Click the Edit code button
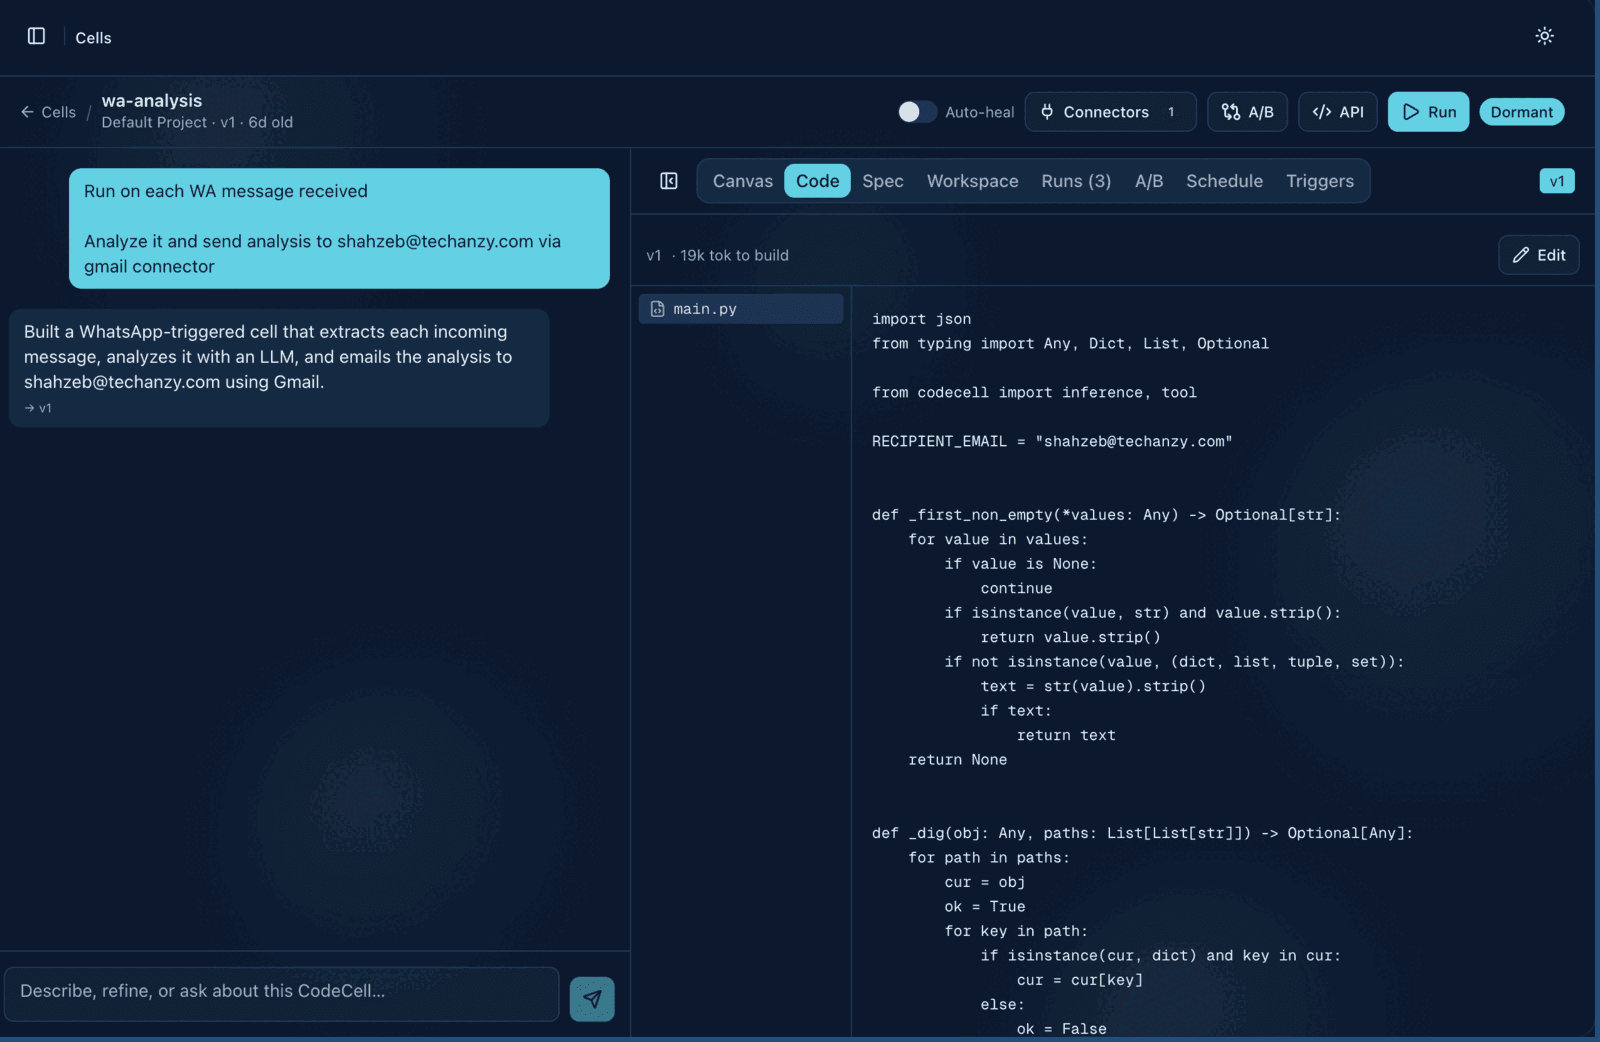Image resolution: width=1600 pixels, height=1042 pixels. pyautogui.click(x=1538, y=255)
